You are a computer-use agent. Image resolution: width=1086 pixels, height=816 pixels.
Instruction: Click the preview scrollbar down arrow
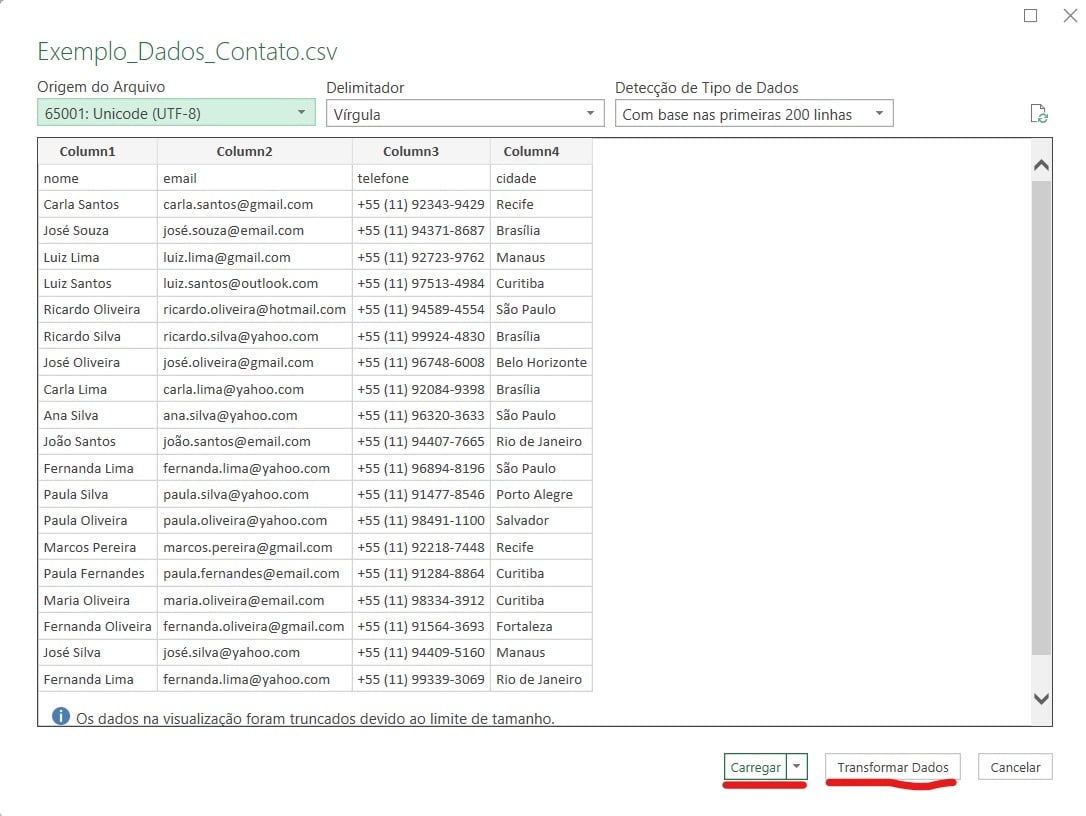click(x=1041, y=698)
